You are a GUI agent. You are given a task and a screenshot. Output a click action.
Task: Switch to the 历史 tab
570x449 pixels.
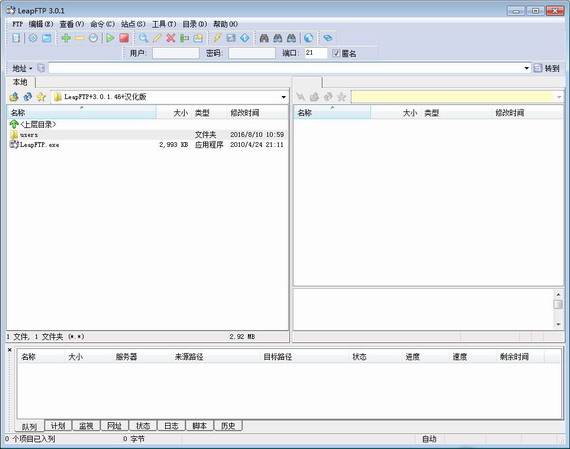pos(228,426)
